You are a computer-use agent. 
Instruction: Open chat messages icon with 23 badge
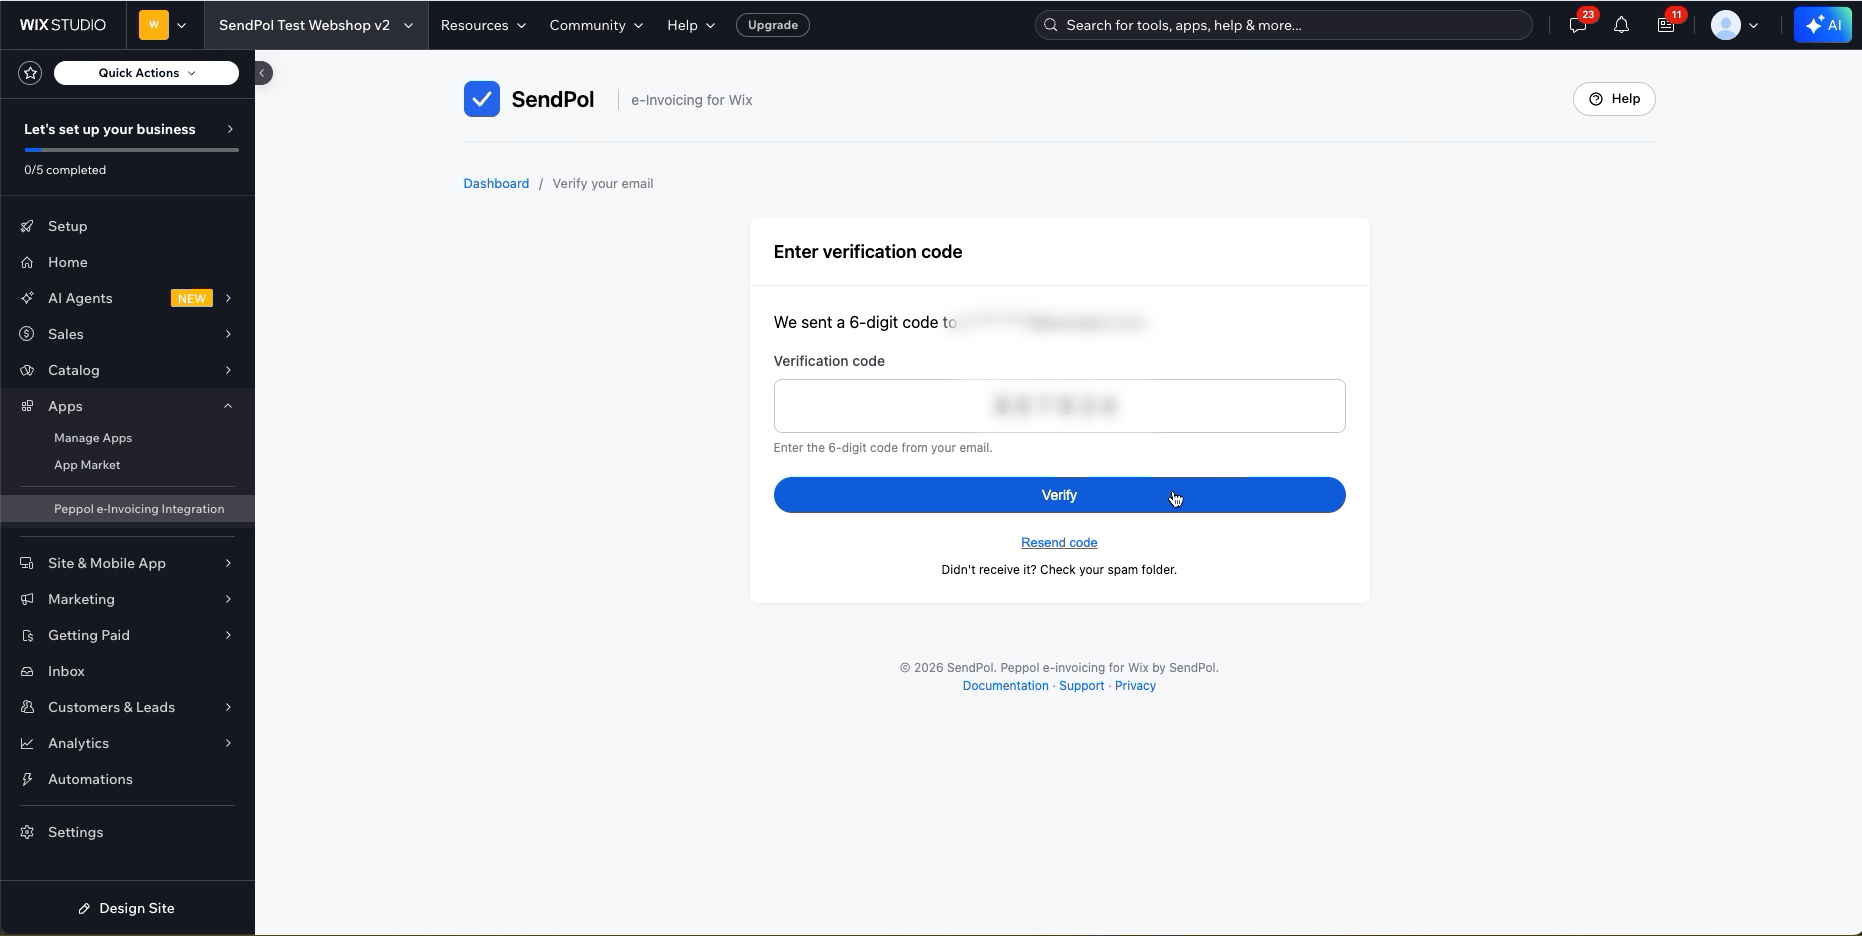(1578, 25)
